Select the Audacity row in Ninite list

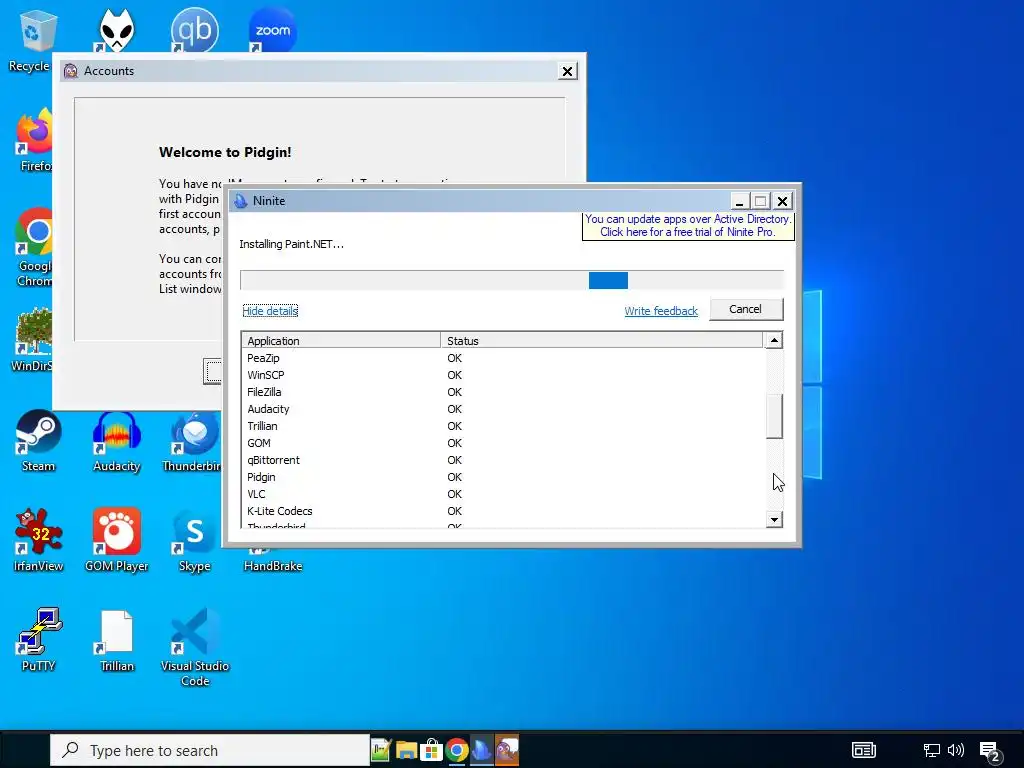click(502, 409)
